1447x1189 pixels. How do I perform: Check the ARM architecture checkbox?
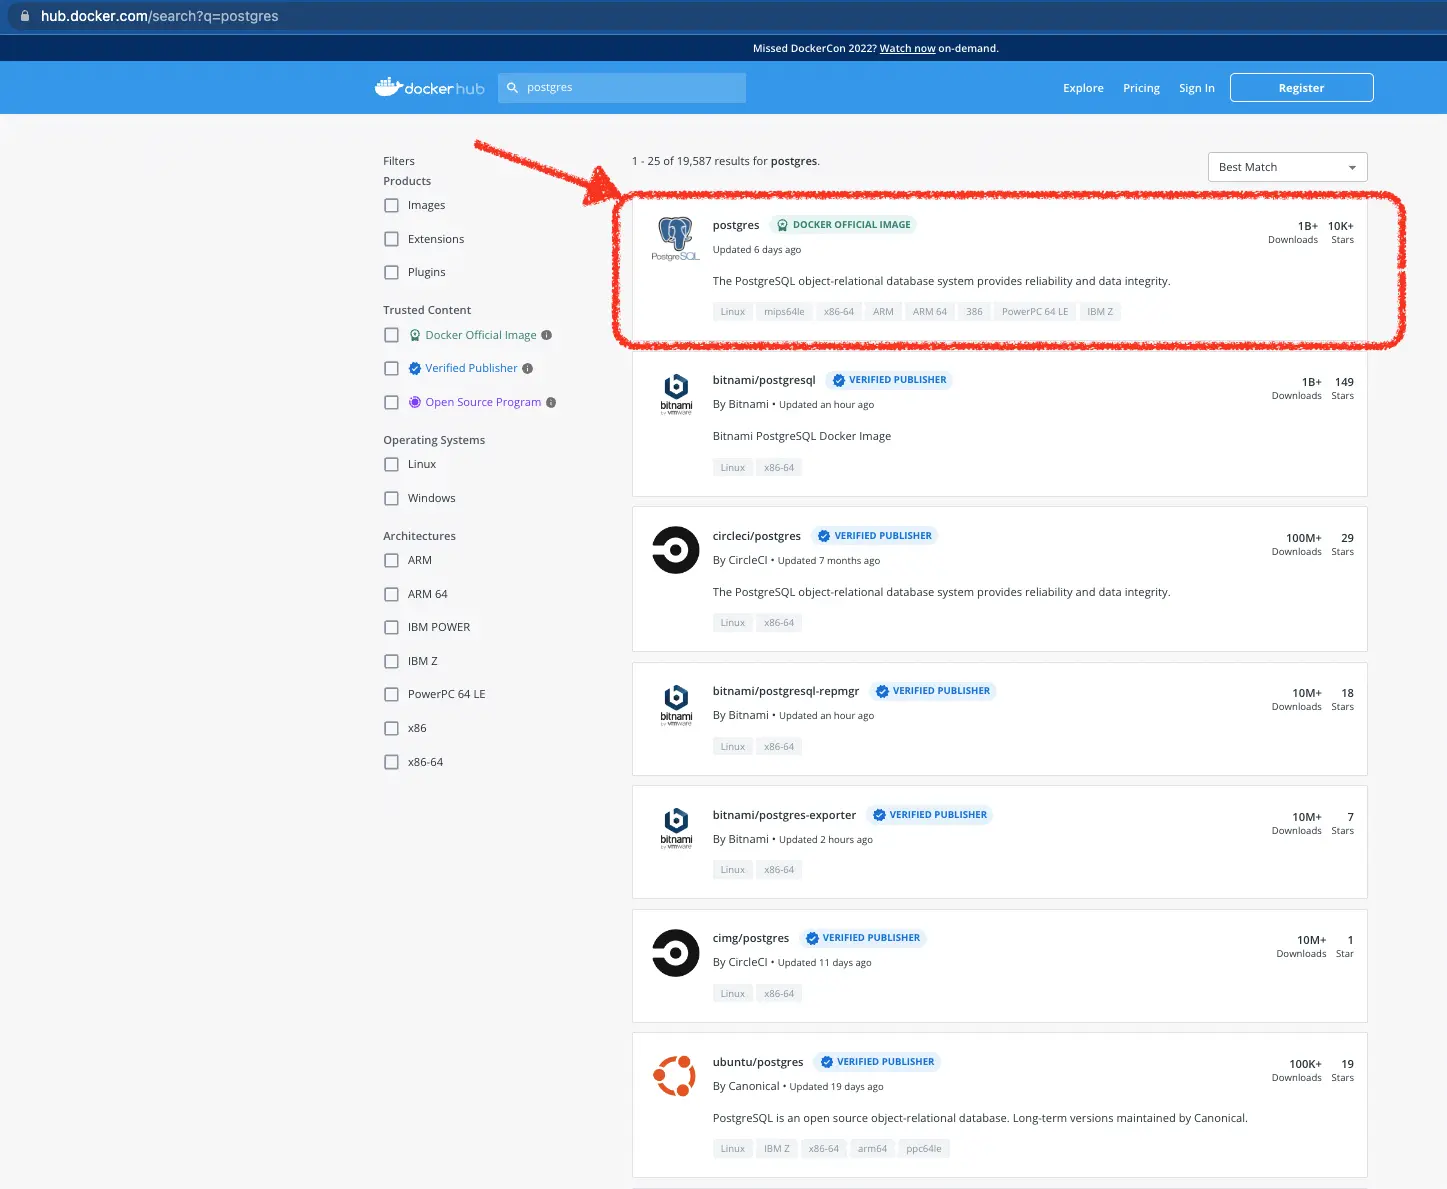coord(392,560)
